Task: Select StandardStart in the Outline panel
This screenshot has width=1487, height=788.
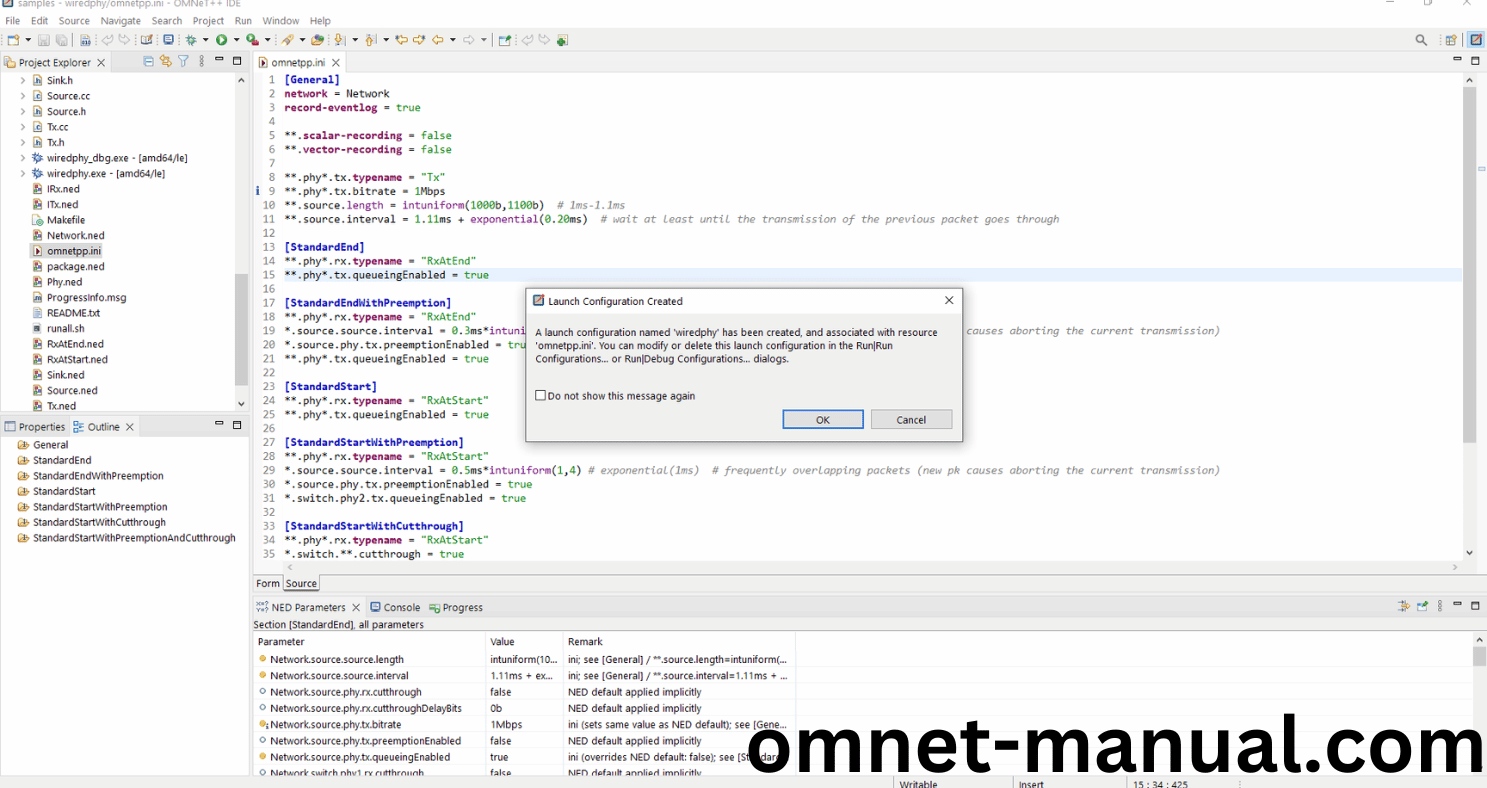Action: tap(63, 491)
